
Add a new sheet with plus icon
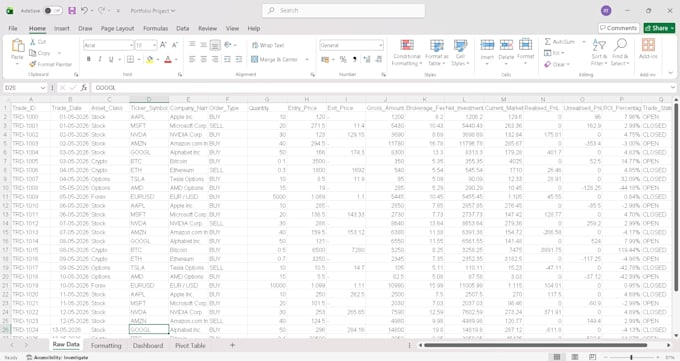pyautogui.click(x=232, y=345)
